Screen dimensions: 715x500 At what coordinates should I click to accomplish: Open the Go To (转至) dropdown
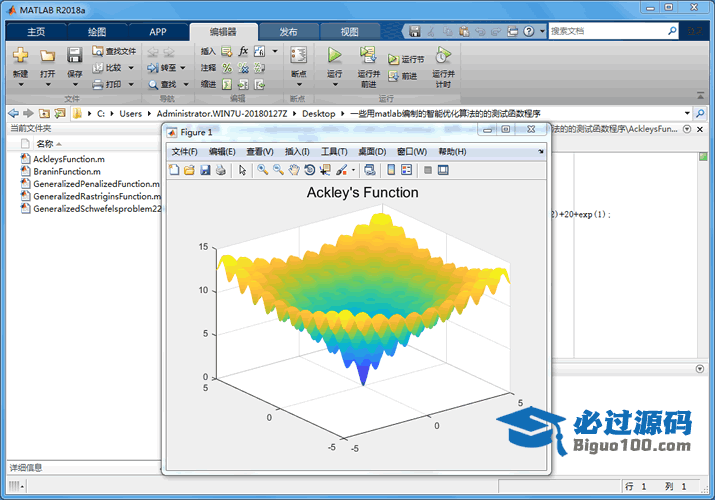(x=183, y=68)
